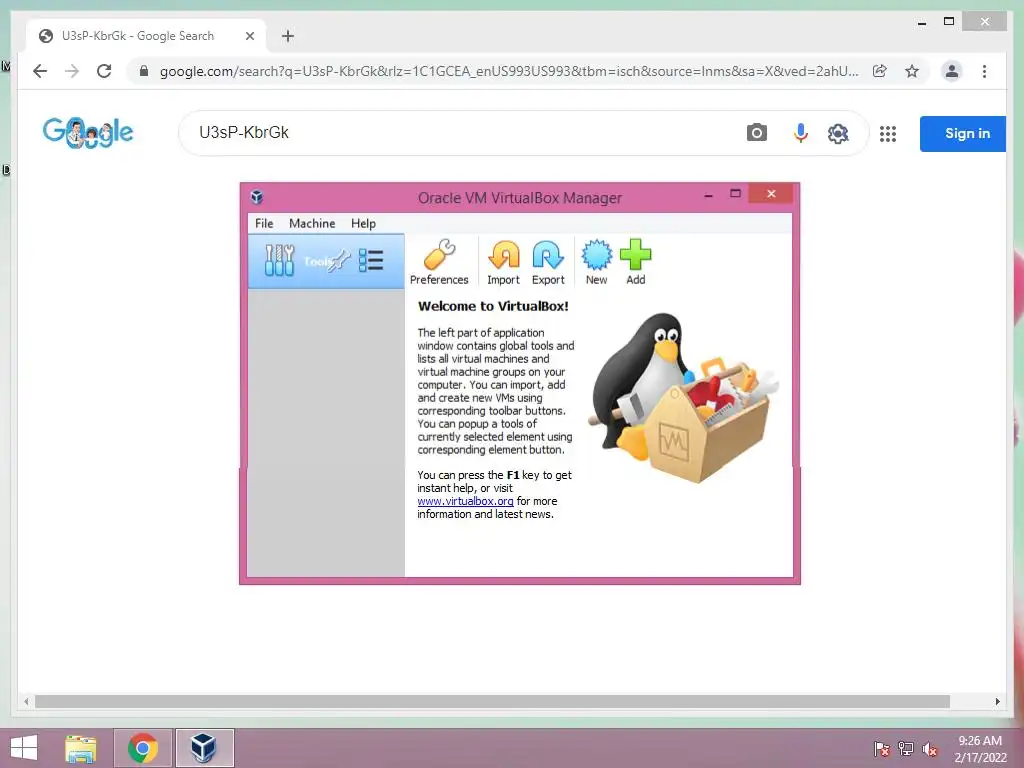Click the horizontal scrollbar track

point(492,701)
